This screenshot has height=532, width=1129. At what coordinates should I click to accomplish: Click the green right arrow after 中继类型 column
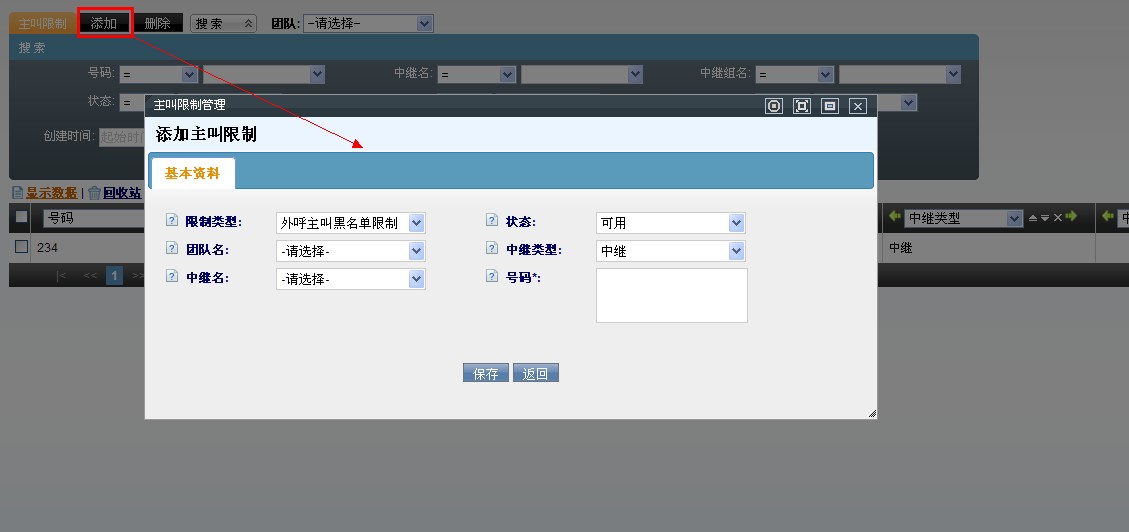tap(1071, 216)
